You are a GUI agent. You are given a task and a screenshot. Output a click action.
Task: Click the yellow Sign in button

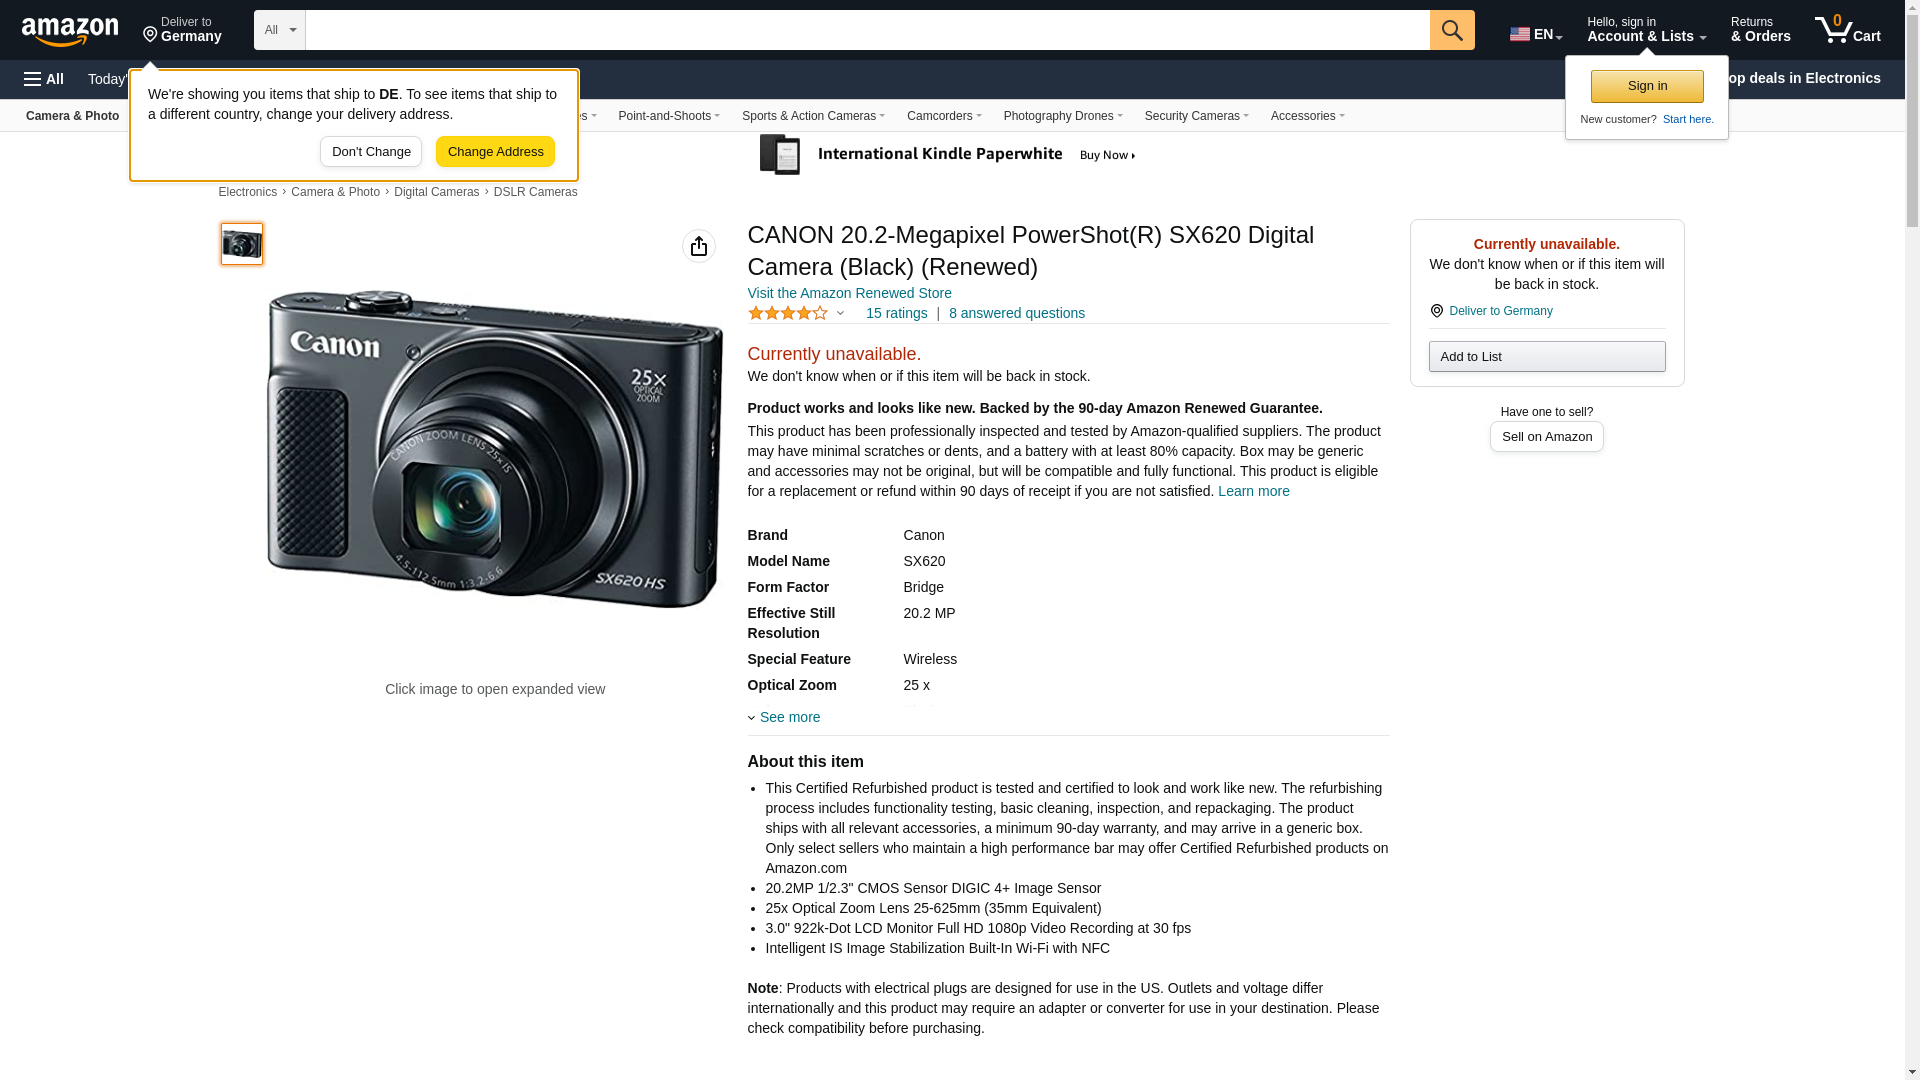point(1646,86)
